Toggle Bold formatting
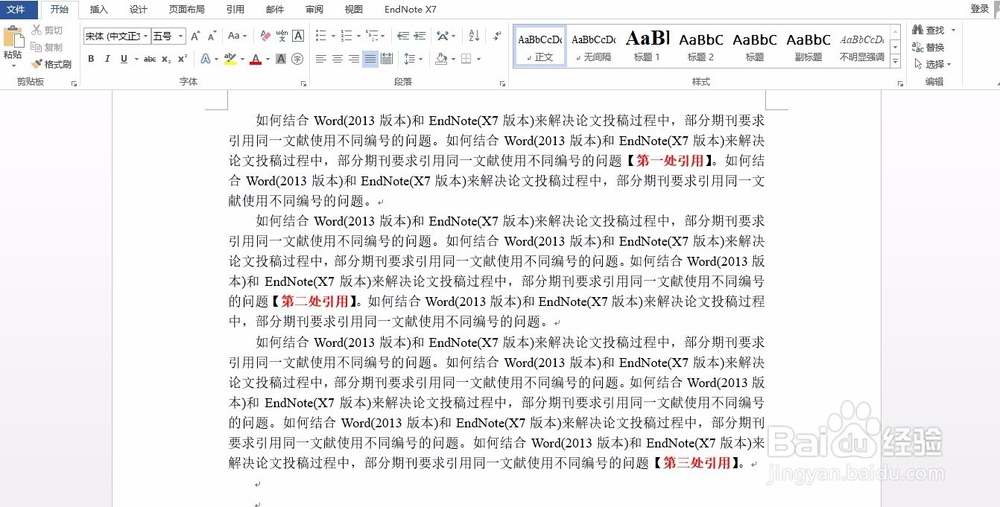The height and width of the screenshot is (507, 1000). (91, 59)
